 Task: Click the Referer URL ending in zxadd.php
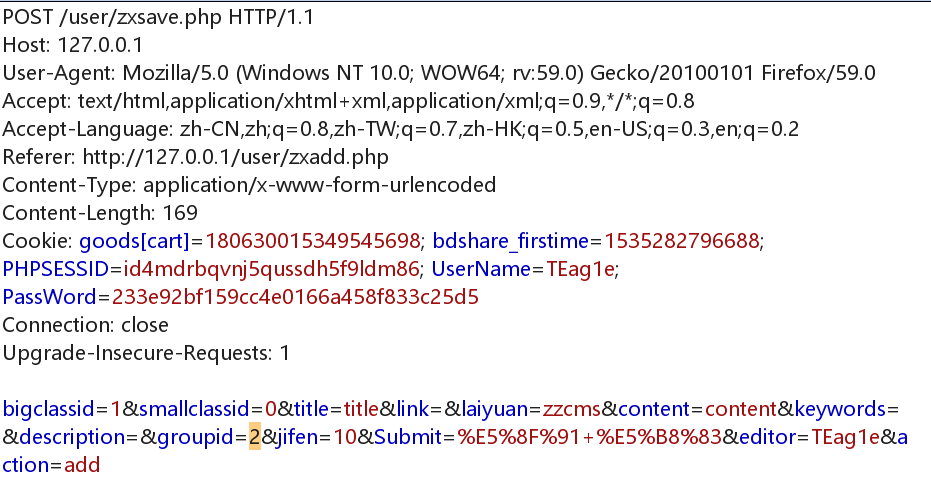coord(236,157)
